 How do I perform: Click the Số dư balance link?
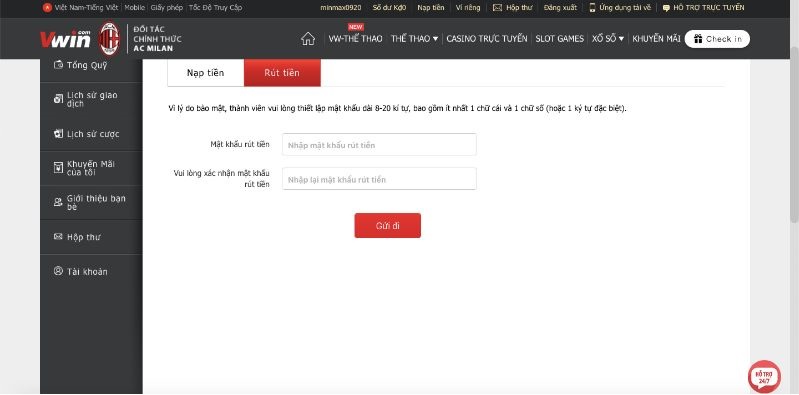click(x=390, y=8)
